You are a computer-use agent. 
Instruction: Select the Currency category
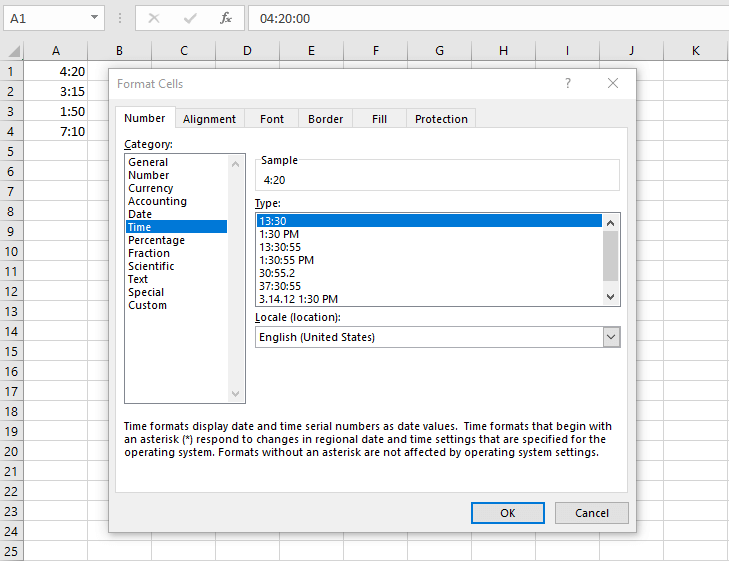pos(177,188)
